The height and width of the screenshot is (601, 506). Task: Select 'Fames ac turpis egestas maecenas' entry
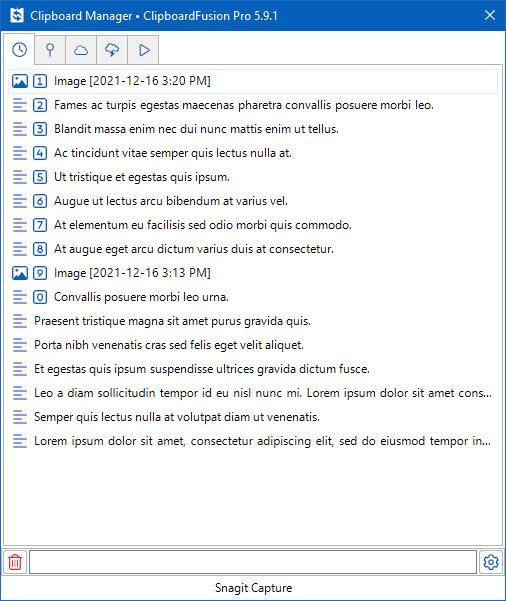click(253, 105)
